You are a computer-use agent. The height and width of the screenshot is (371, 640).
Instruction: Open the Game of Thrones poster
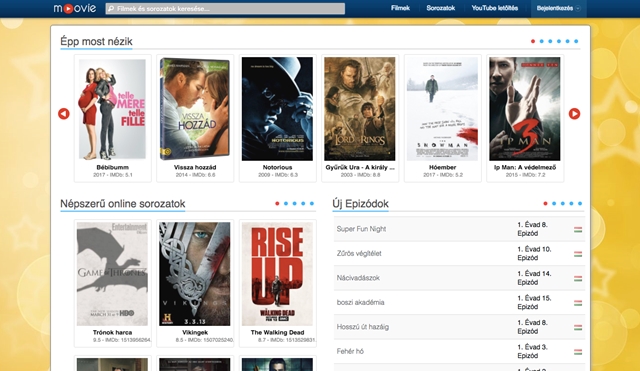click(x=112, y=274)
